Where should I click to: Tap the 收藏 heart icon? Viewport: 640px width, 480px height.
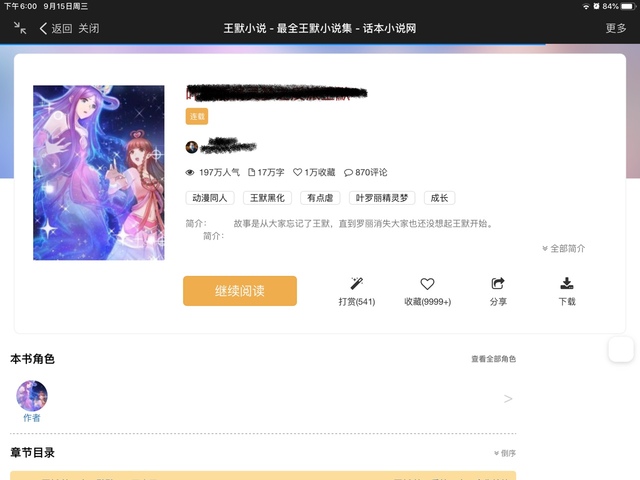[427, 284]
